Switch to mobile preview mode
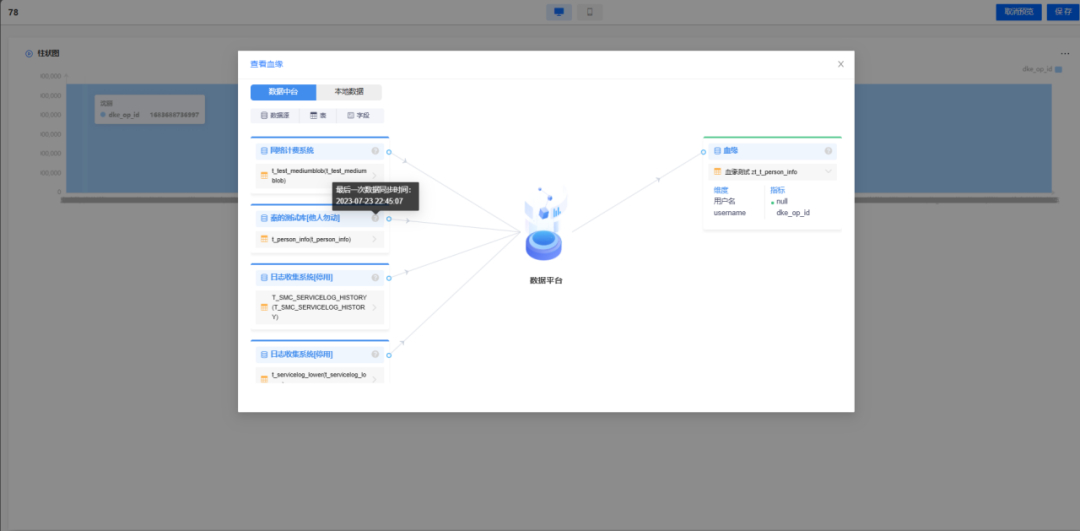This screenshot has height=531, width=1080. pos(590,12)
